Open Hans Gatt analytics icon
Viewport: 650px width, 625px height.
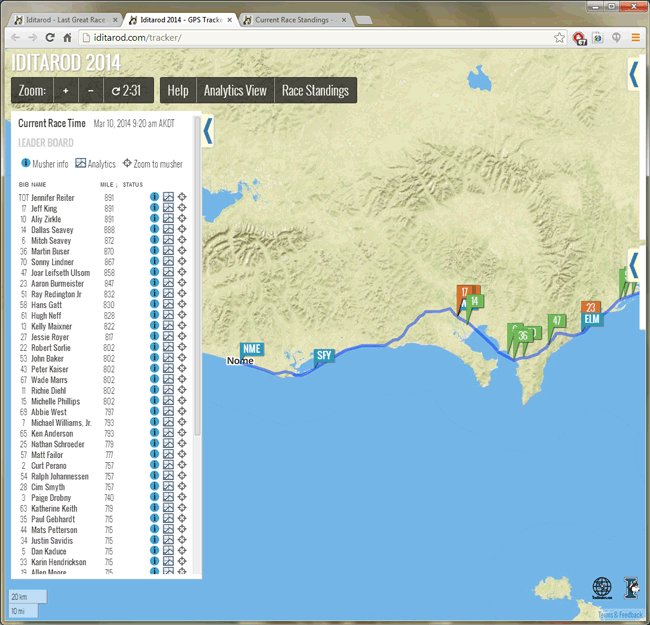[168, 304]
